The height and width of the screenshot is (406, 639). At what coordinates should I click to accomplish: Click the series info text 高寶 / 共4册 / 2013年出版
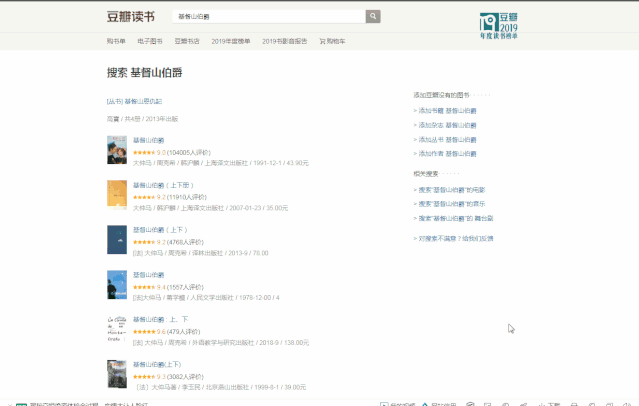(142, 119)
